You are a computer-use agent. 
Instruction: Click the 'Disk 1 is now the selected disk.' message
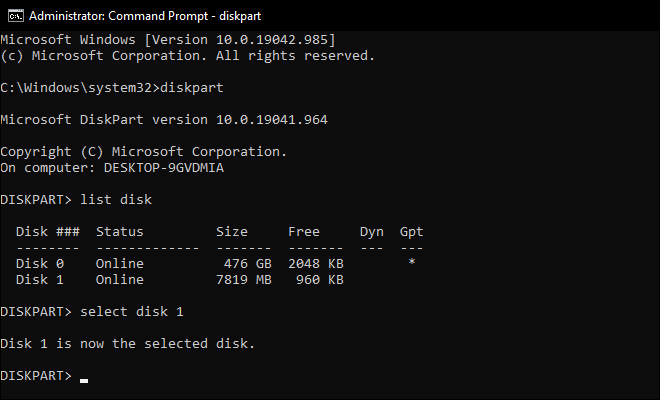(128, 344)
